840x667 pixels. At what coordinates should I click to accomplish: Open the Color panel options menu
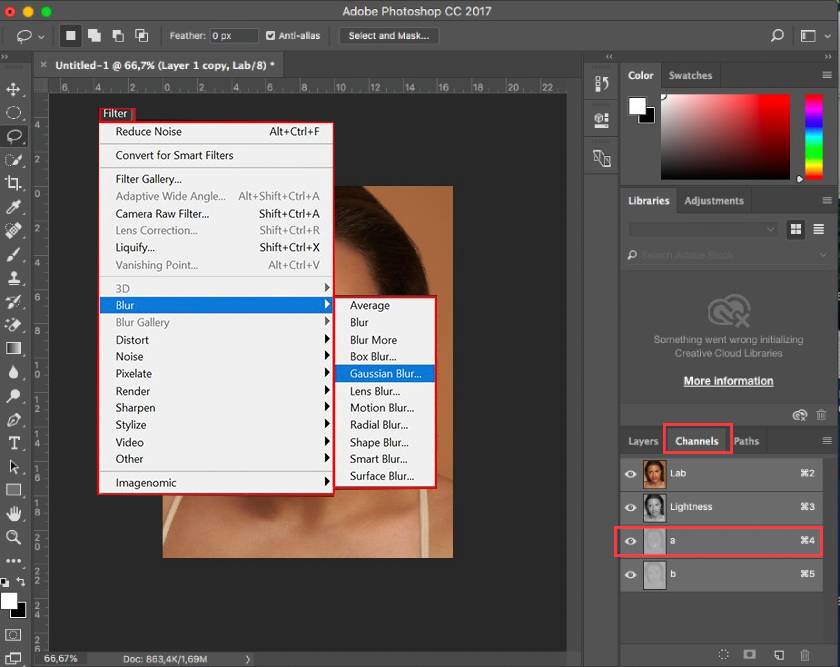click(x=827, y=75)
